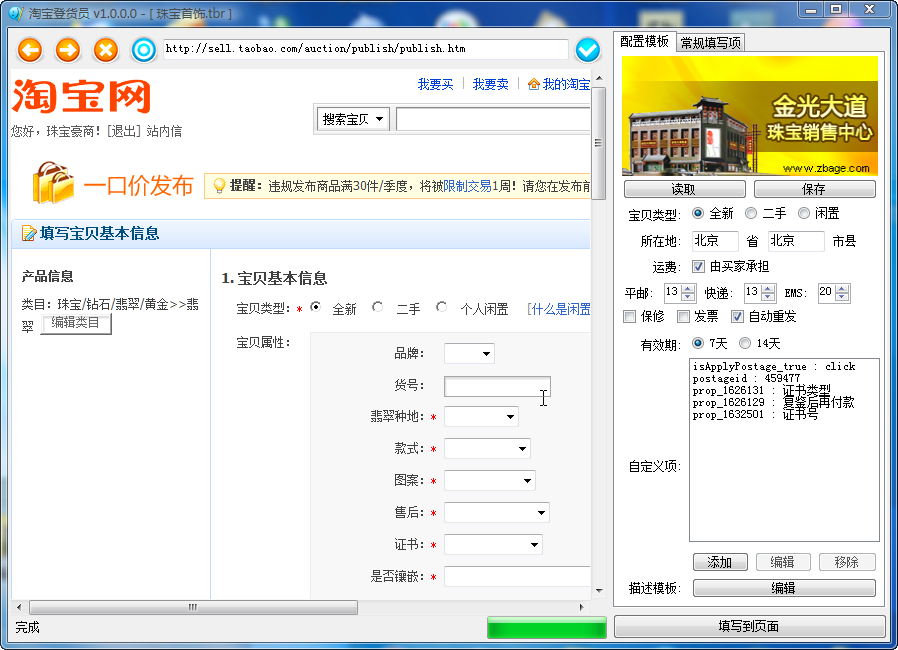Click the 退出 logout link

coord(123,131)
